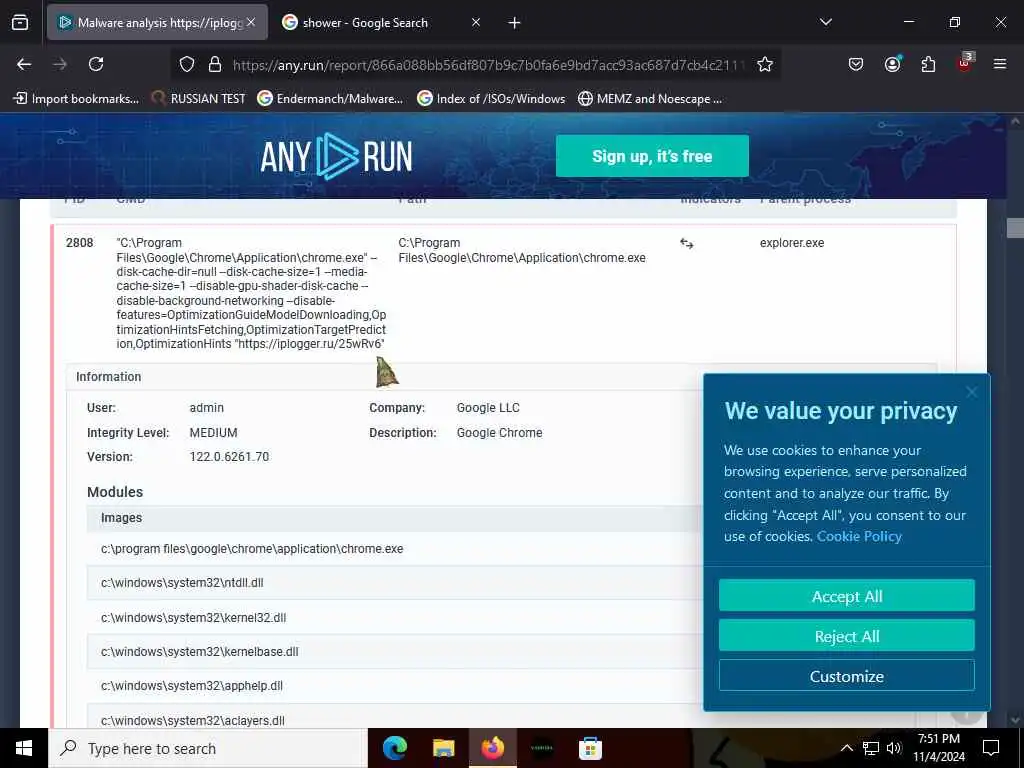The width and height of the screenshot is (1024, 768).
Task: Open Microsoft Edge from taskbar
Action: tap(395, 748)
